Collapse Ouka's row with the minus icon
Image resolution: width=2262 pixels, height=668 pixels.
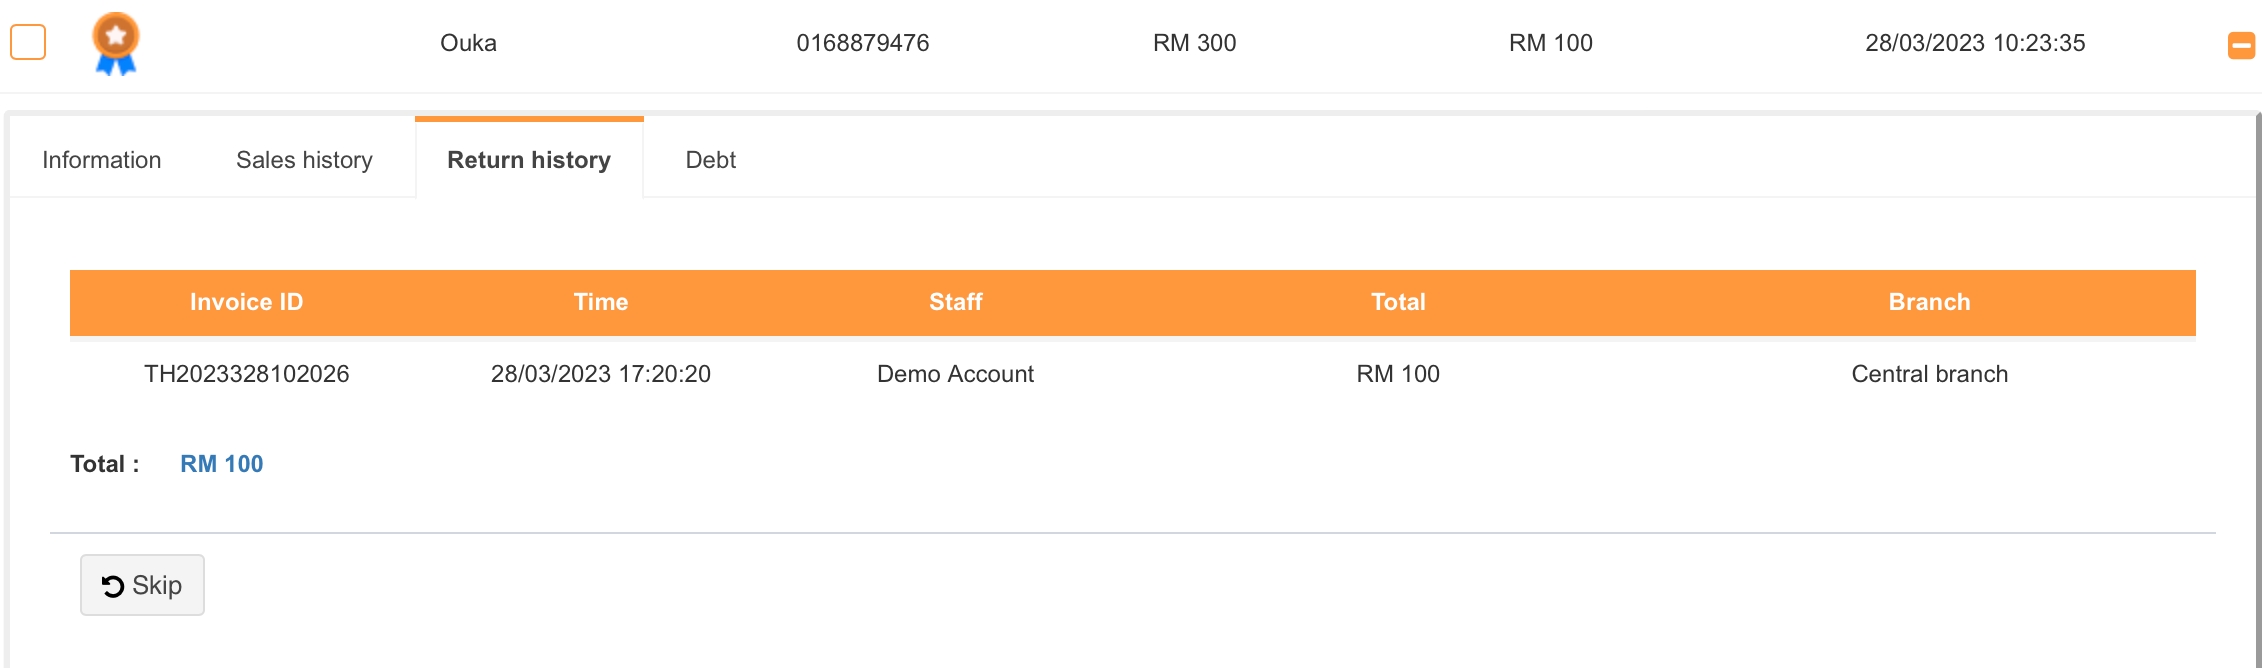pos(2241,45)
